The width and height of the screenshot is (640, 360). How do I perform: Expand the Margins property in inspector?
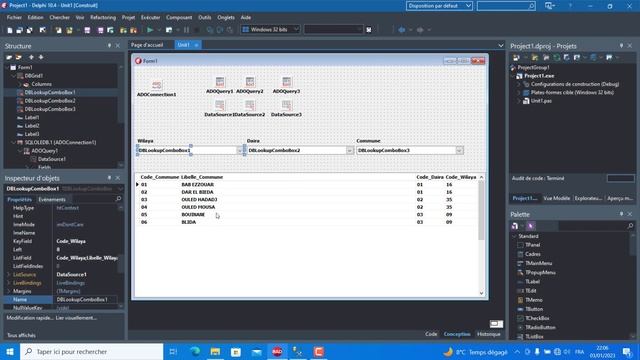[x=9, y=291]
